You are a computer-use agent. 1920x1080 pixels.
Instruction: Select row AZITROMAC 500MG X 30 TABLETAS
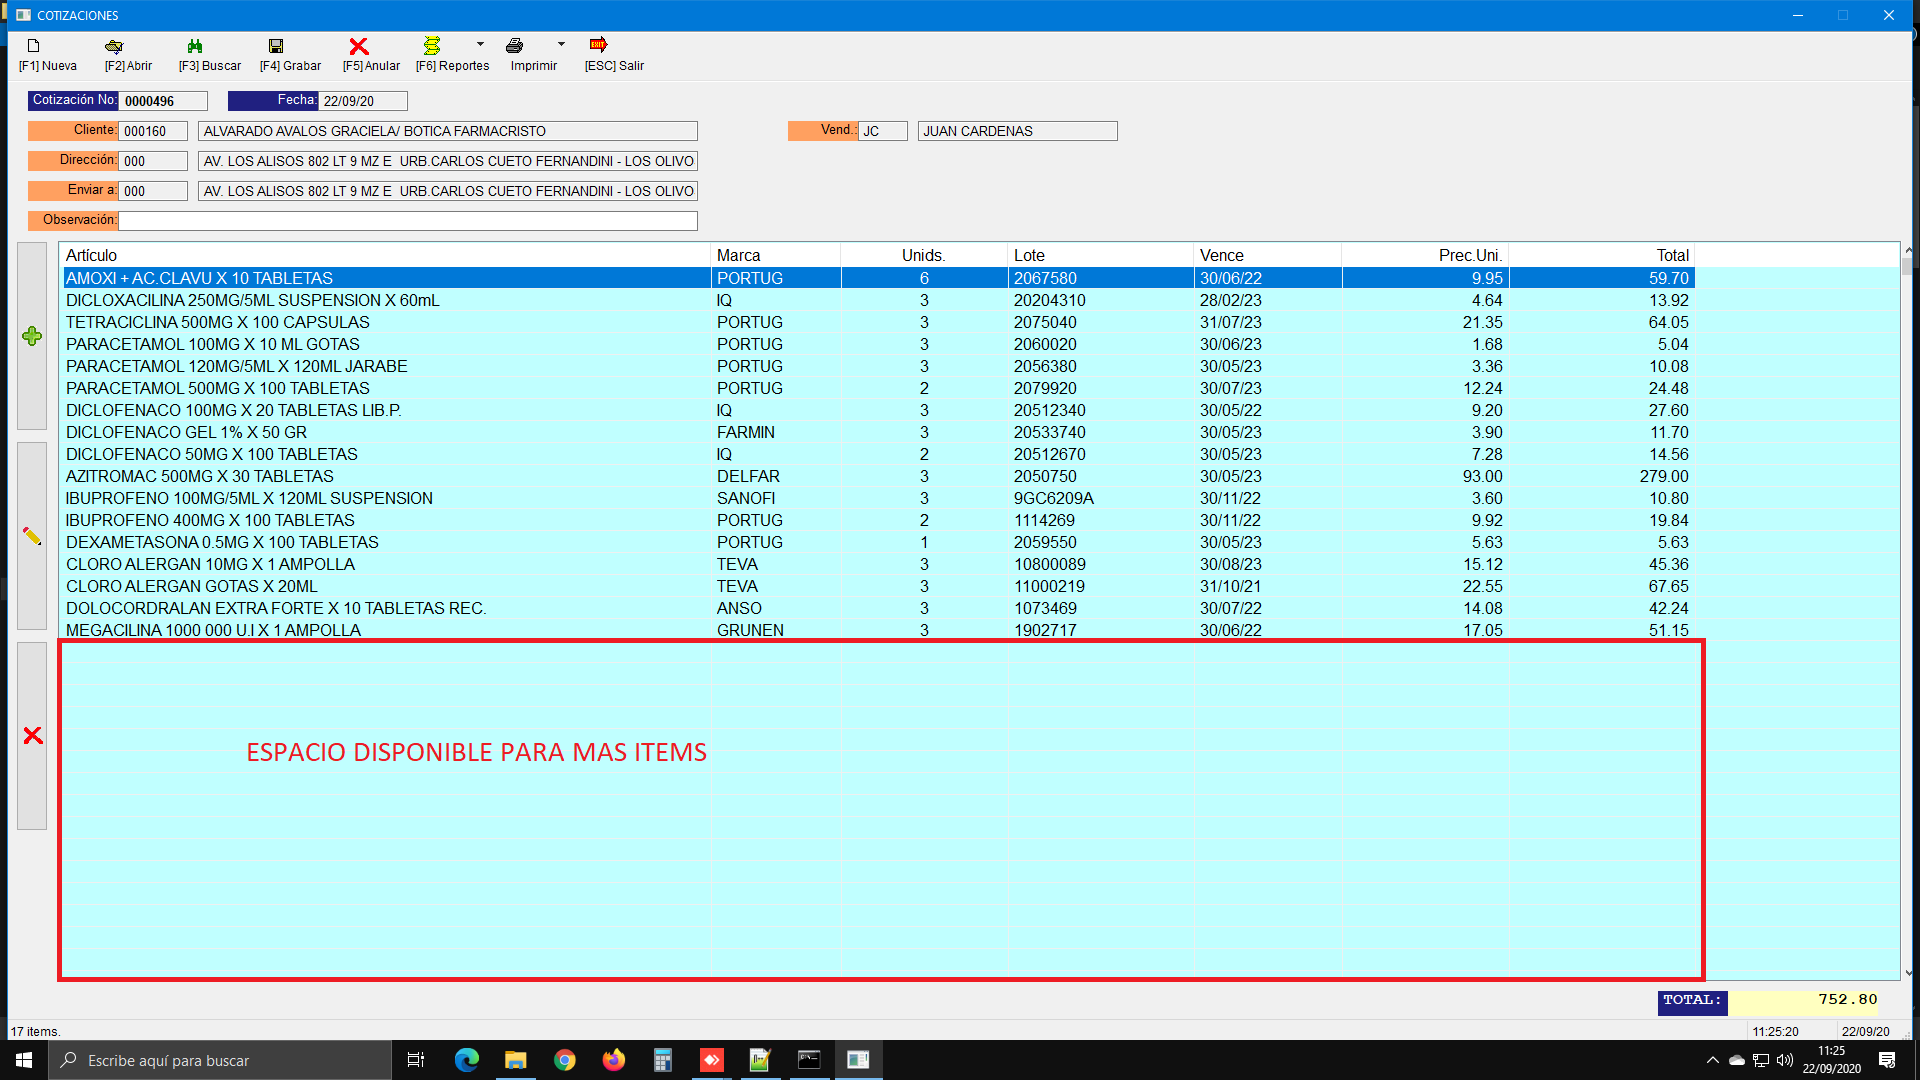879,476
